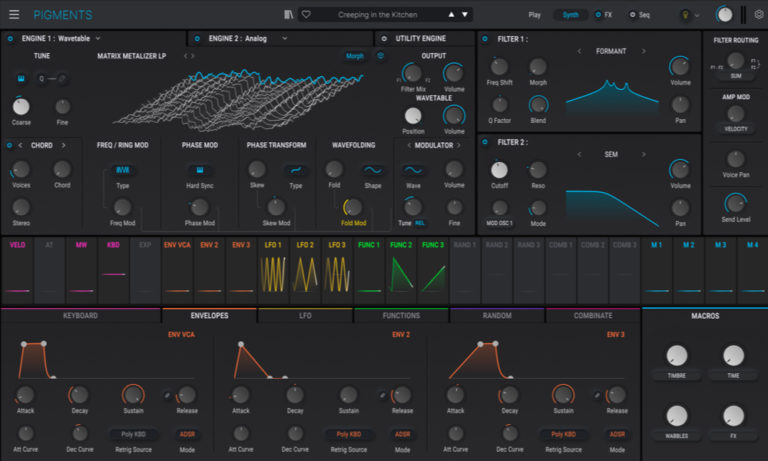The height and width of the screenshot is (461, 768).
Task: Open the settings gear icon
Action: (758, 15)
